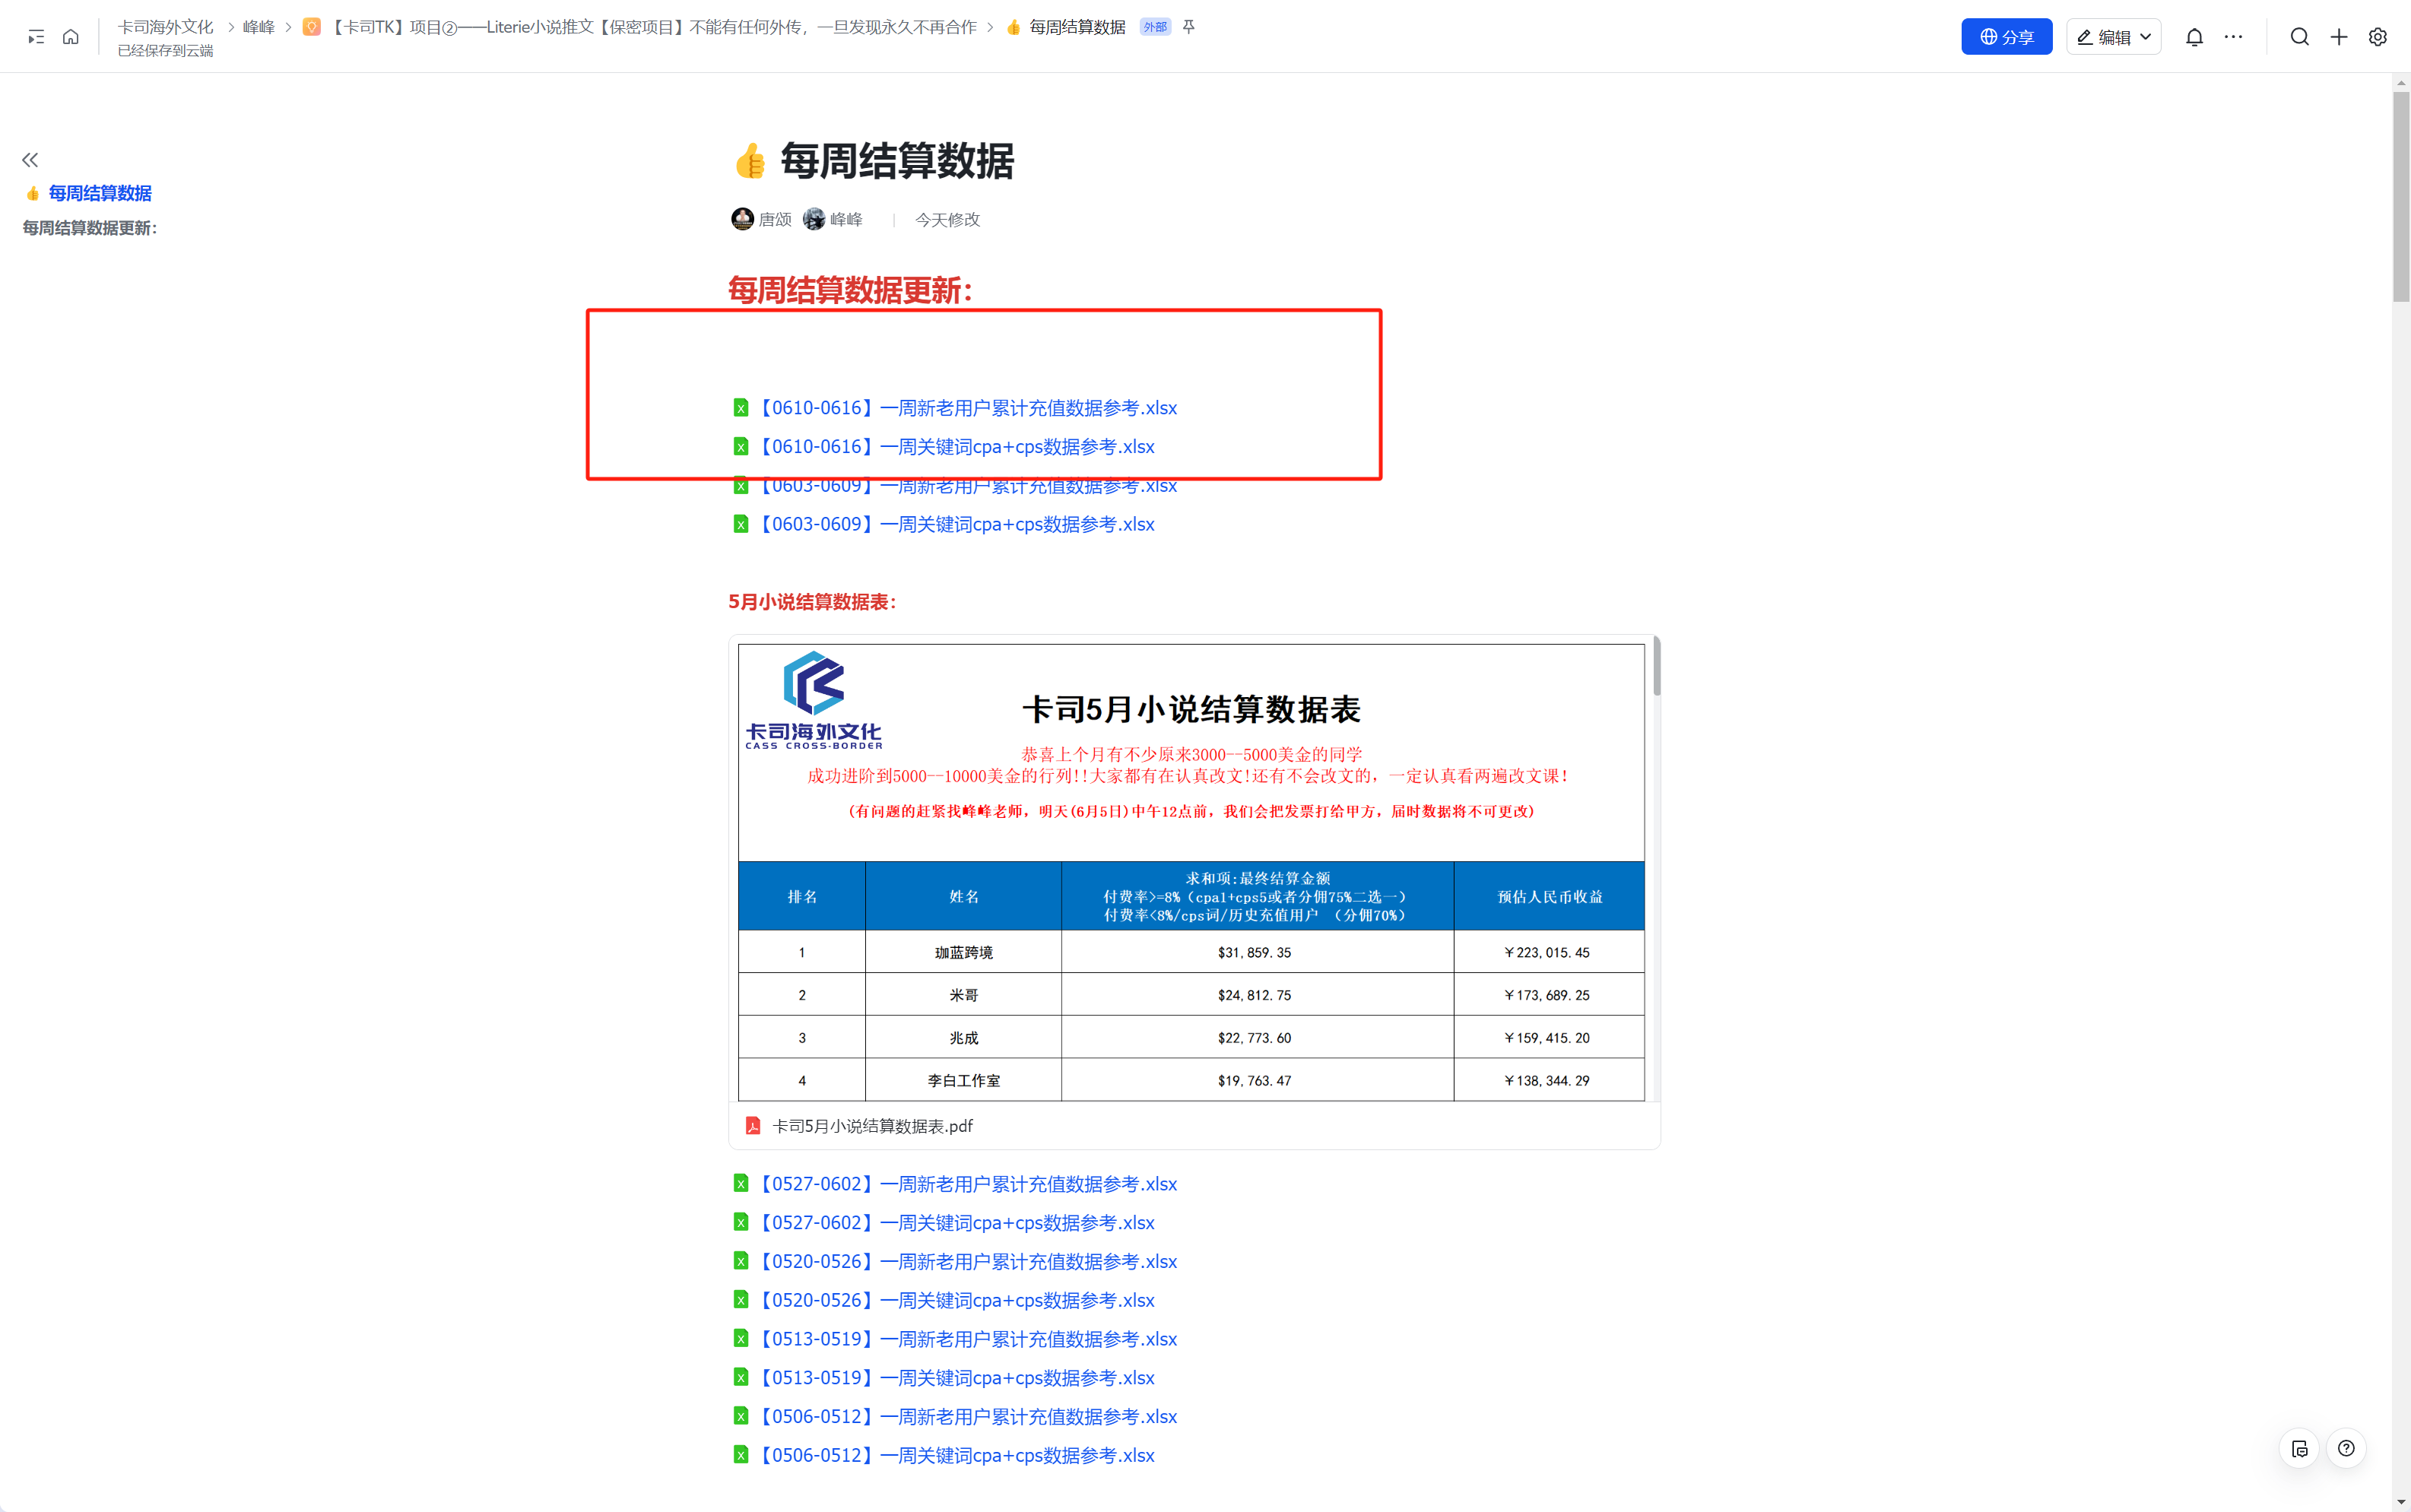Open the help question mark icon

(x=2346, y=1448)
